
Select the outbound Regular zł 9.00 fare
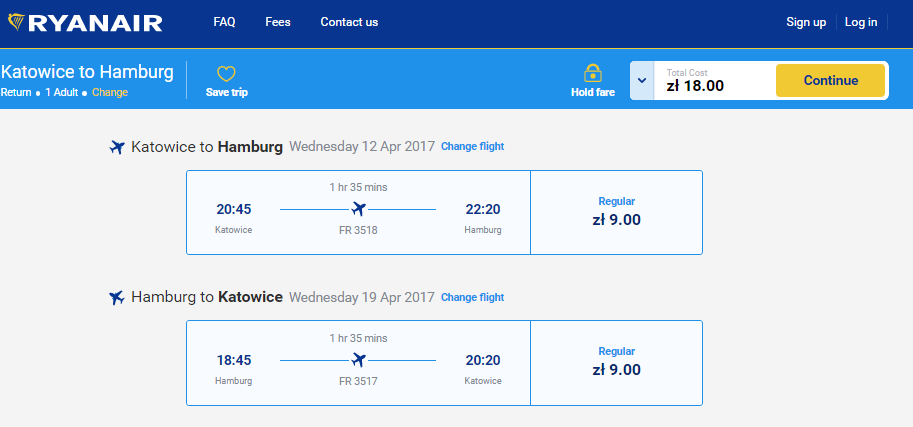616,212
